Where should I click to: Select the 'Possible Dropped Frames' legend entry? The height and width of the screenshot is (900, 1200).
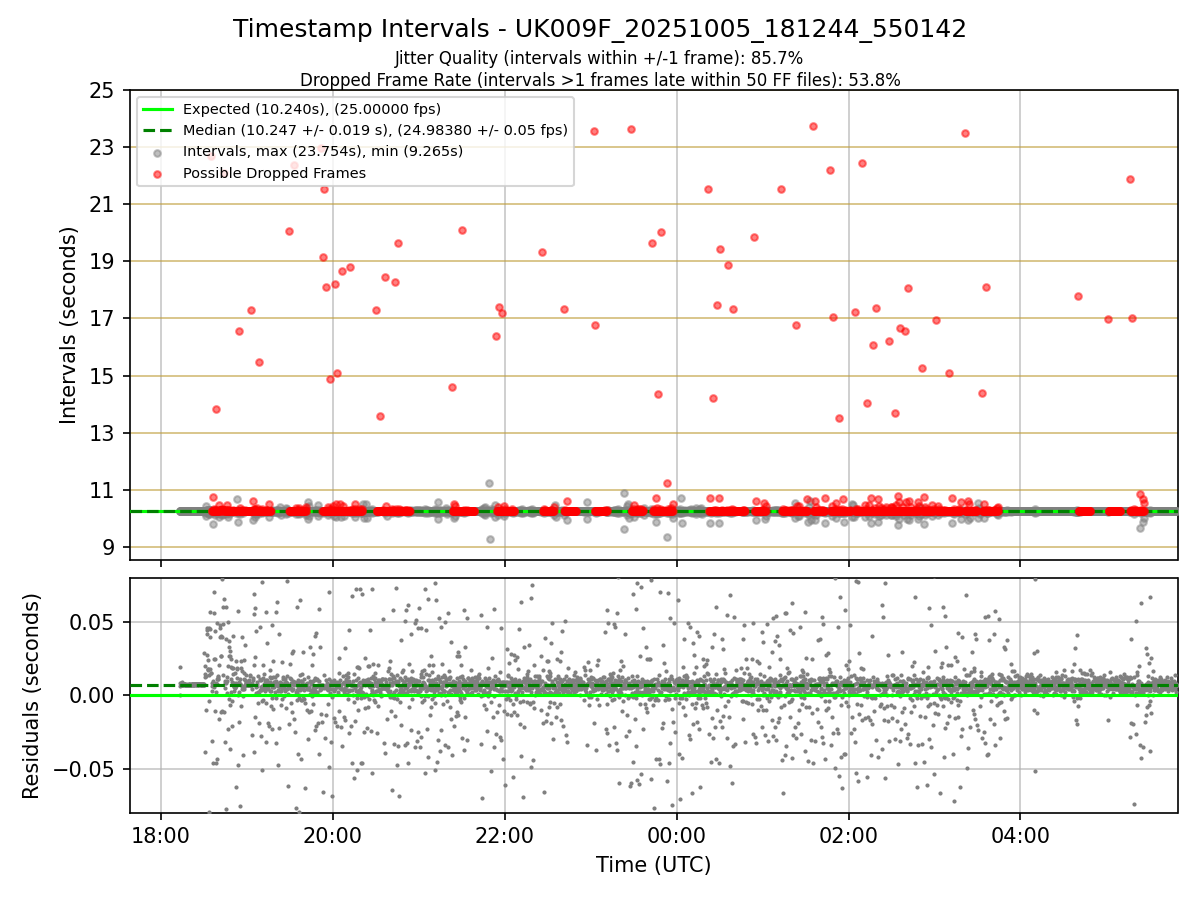point(274,173)
